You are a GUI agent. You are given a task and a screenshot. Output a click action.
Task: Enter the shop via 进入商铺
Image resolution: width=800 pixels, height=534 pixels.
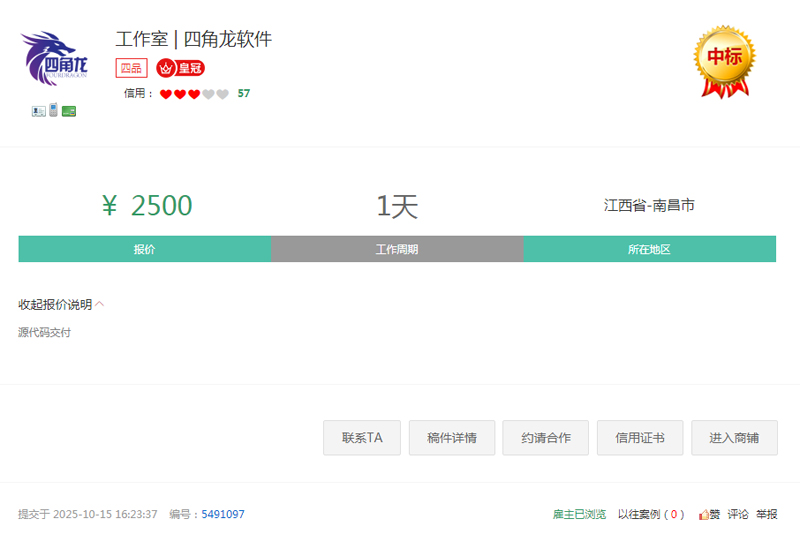[734, 438]
